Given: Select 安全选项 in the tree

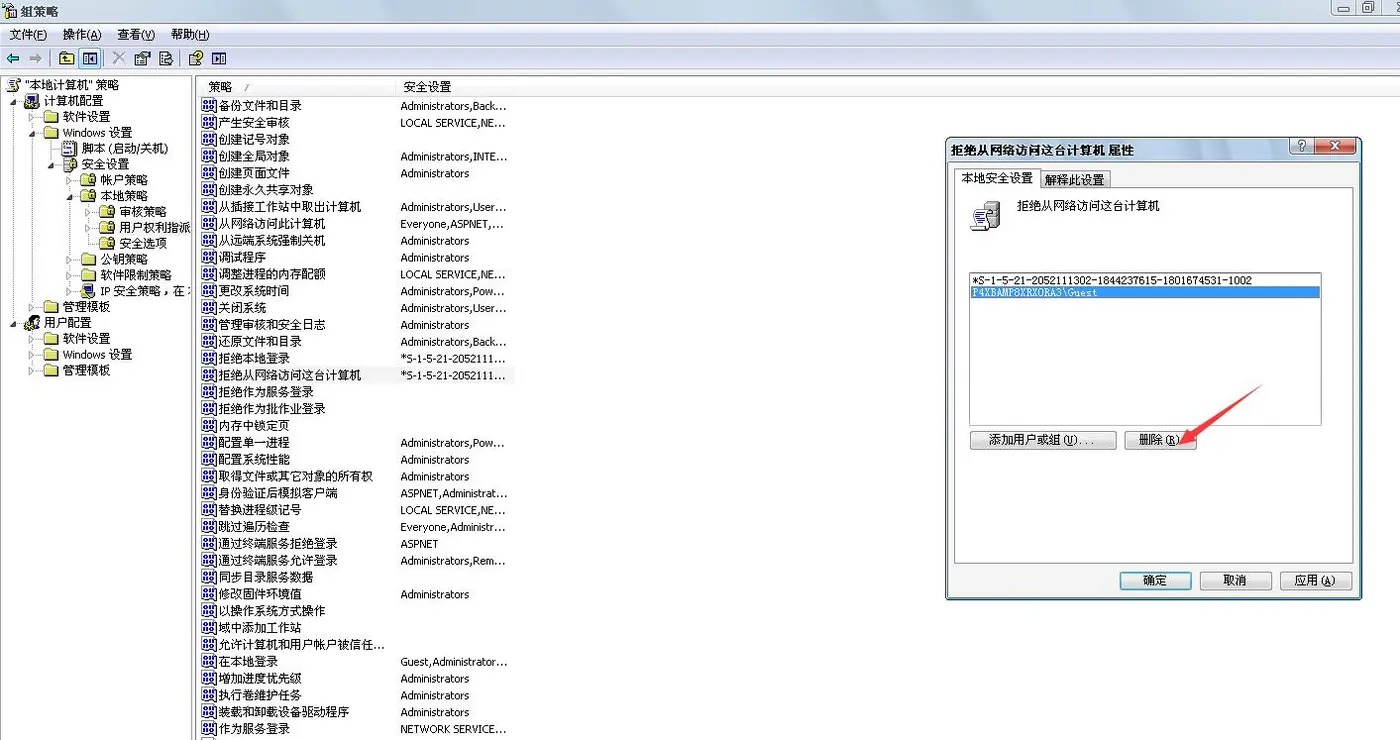Looking at the screenshot, I should pos(143,243).
